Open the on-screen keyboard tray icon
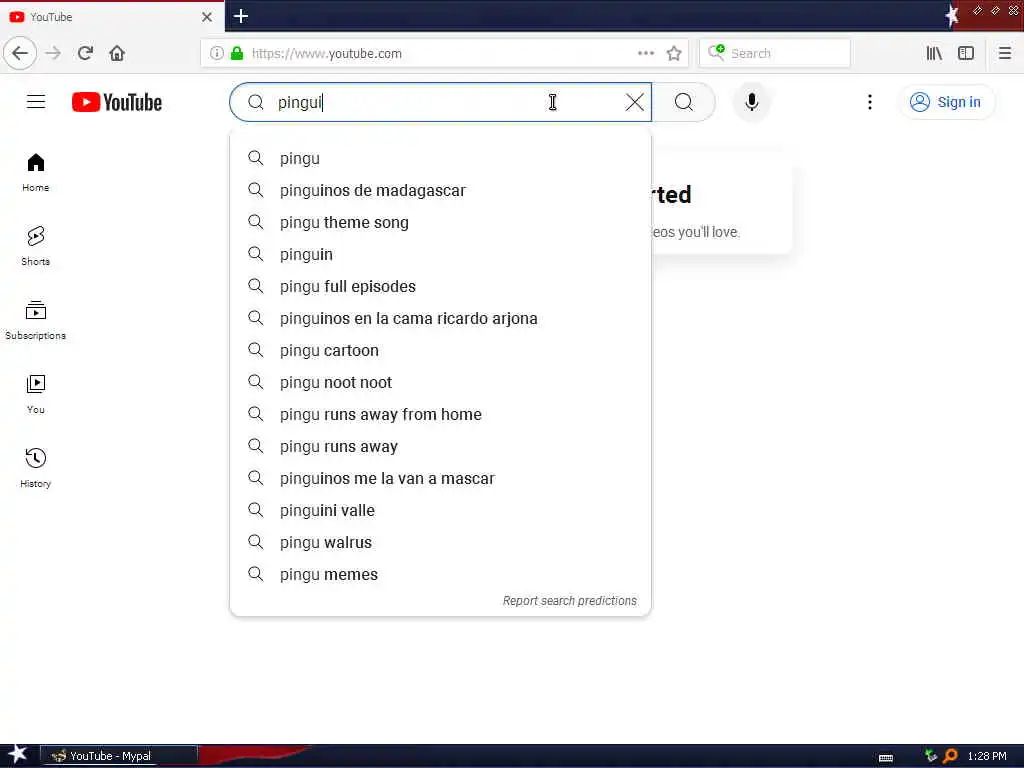 pyautogui.click(x=886, y=758)
